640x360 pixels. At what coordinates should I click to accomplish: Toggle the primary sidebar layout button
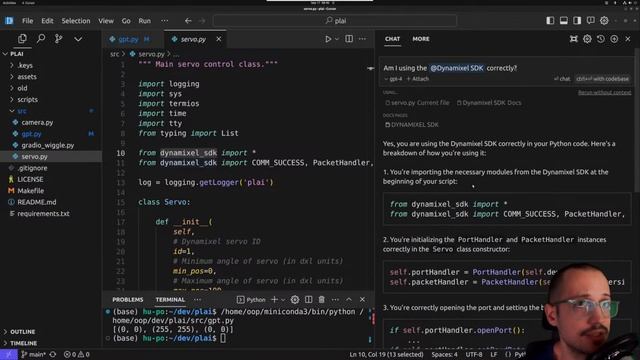pyautogui.click(x=550, y=20)
